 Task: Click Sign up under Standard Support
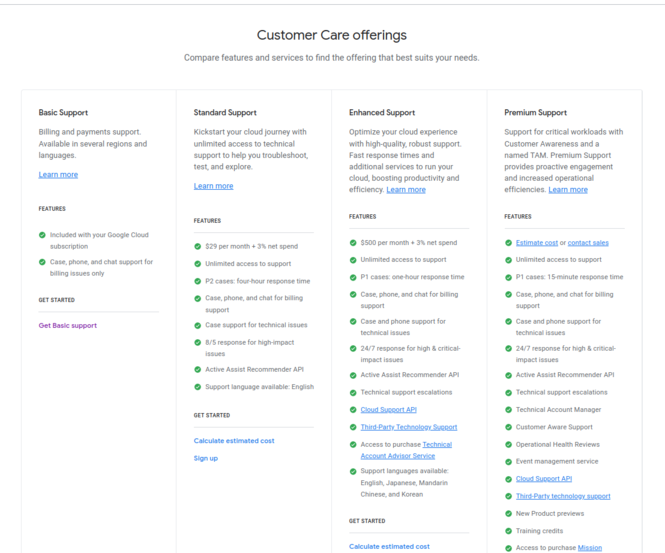click(206, 458)
